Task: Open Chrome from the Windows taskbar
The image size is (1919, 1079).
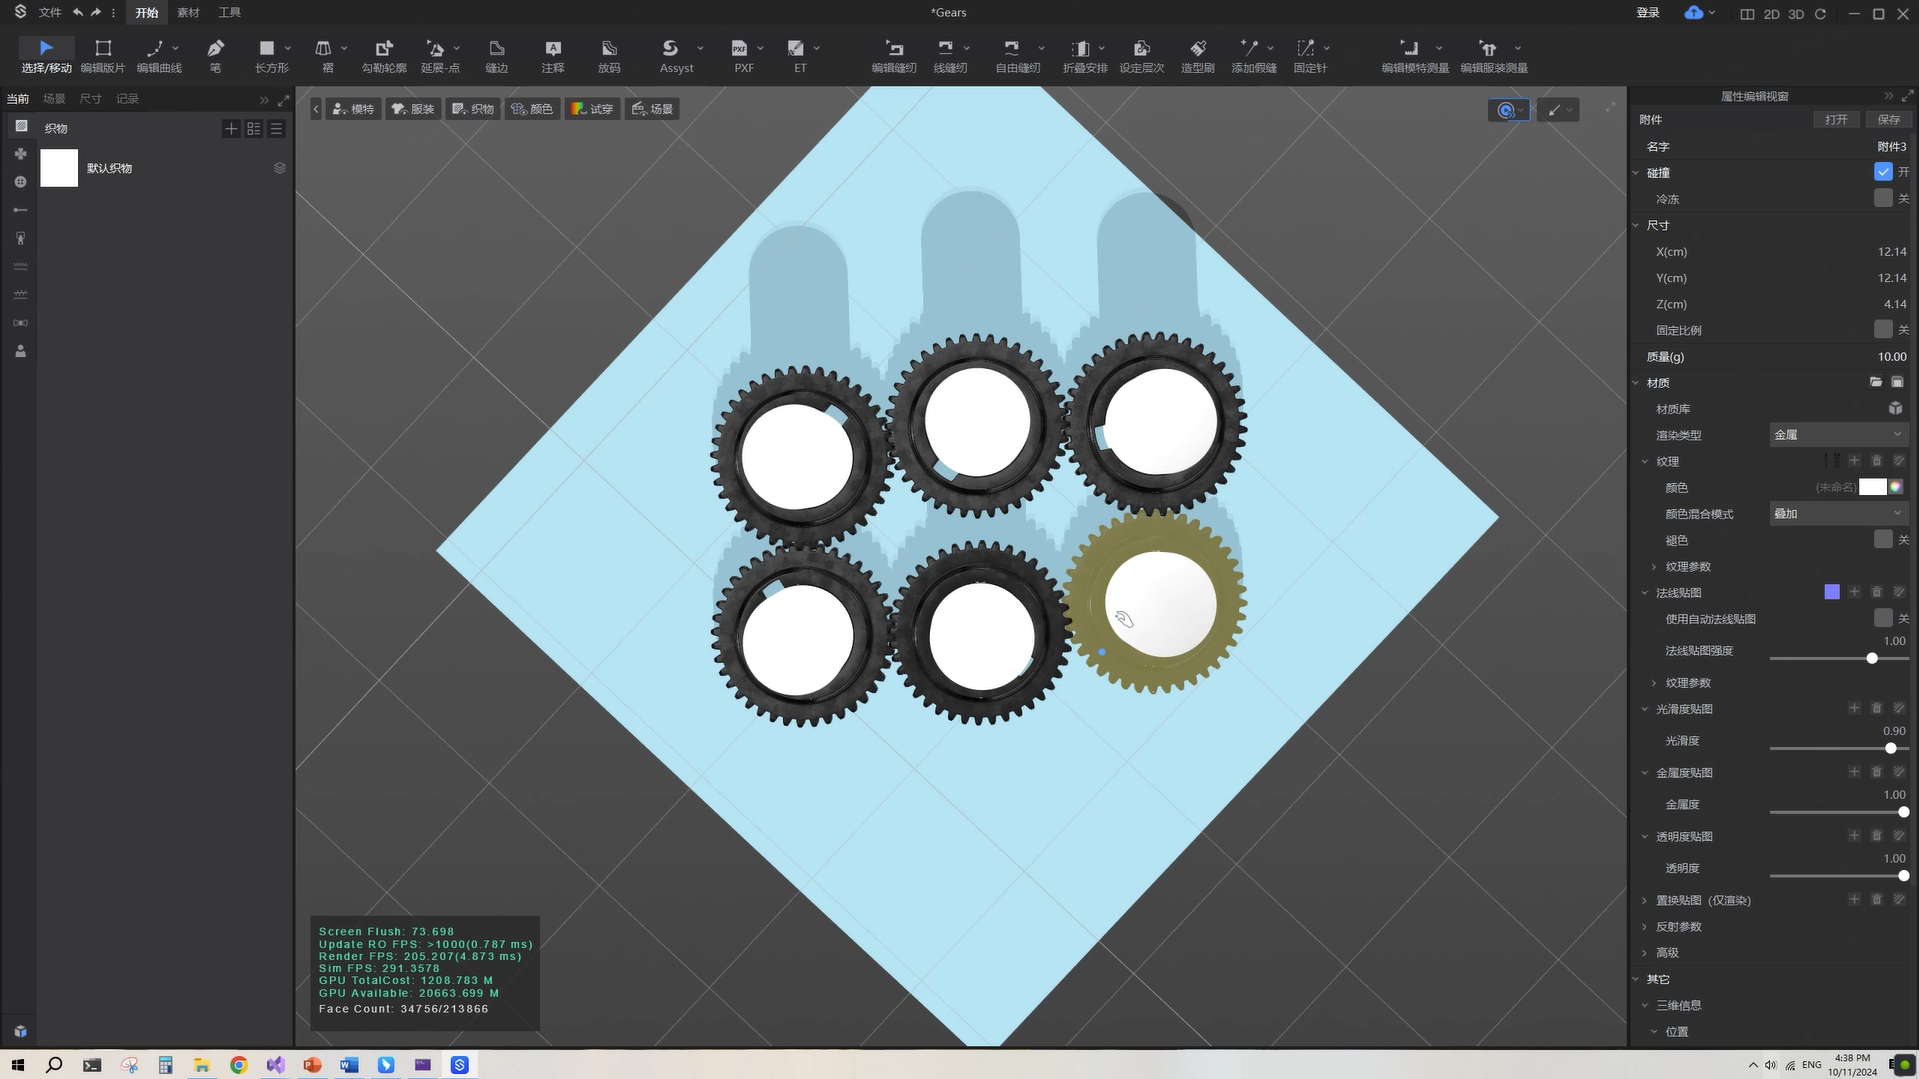Action: (238, 1065)
